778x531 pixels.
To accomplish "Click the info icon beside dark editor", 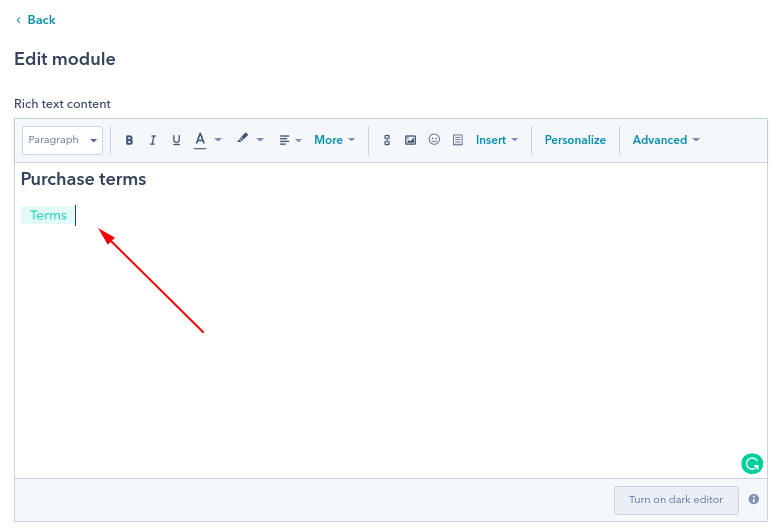I will (x=754, y=499).
